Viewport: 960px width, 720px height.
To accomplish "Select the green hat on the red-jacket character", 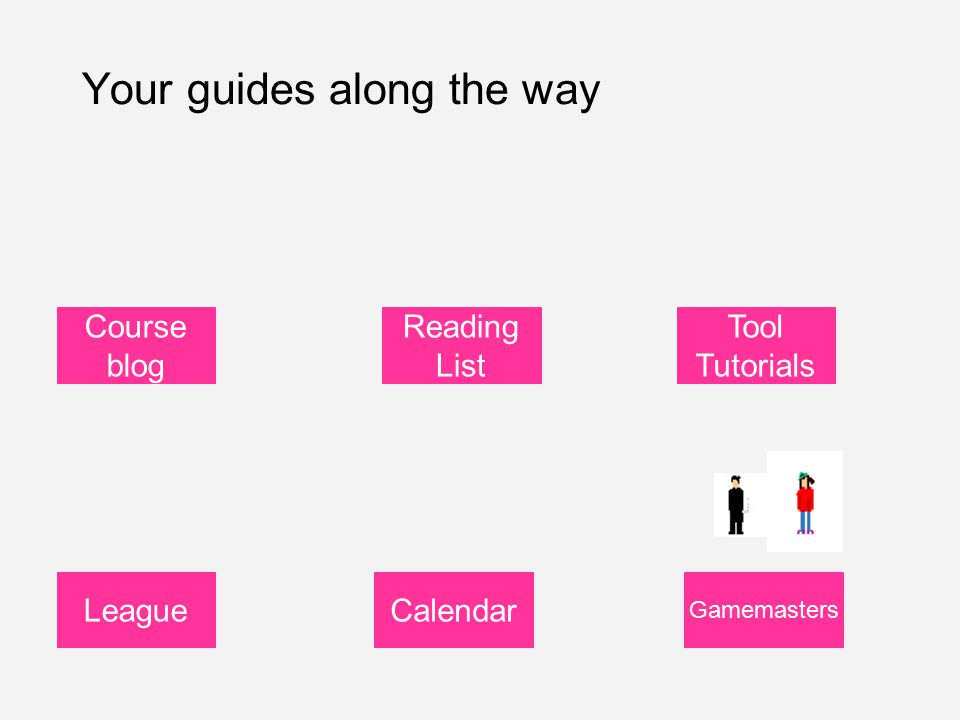I will pyautogui.click(x=804, y=476).
